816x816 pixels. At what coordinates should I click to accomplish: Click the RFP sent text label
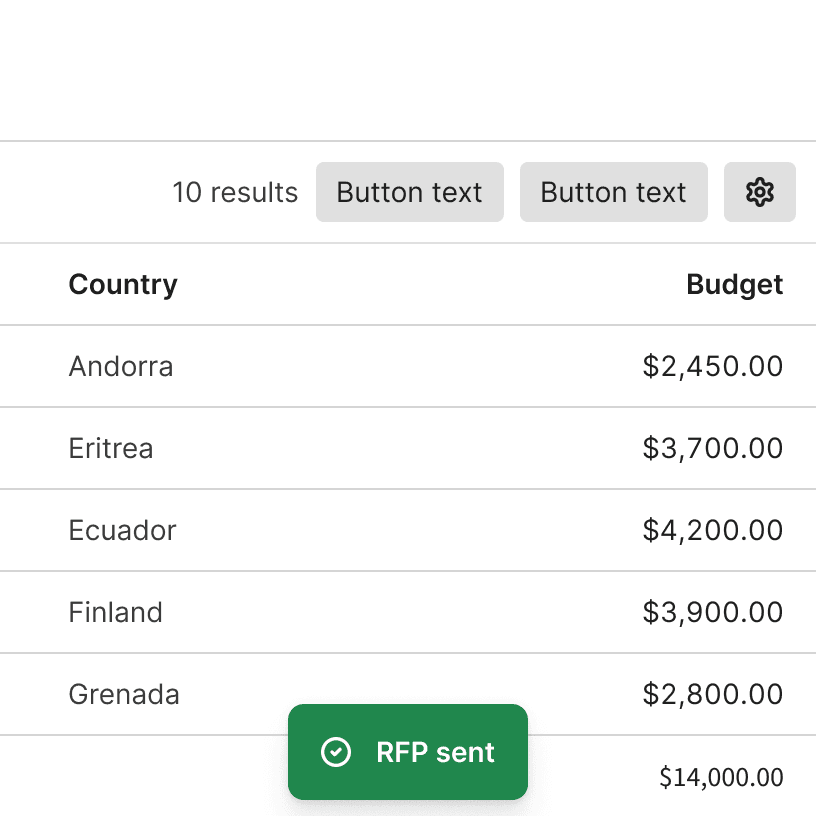[435, 752]
